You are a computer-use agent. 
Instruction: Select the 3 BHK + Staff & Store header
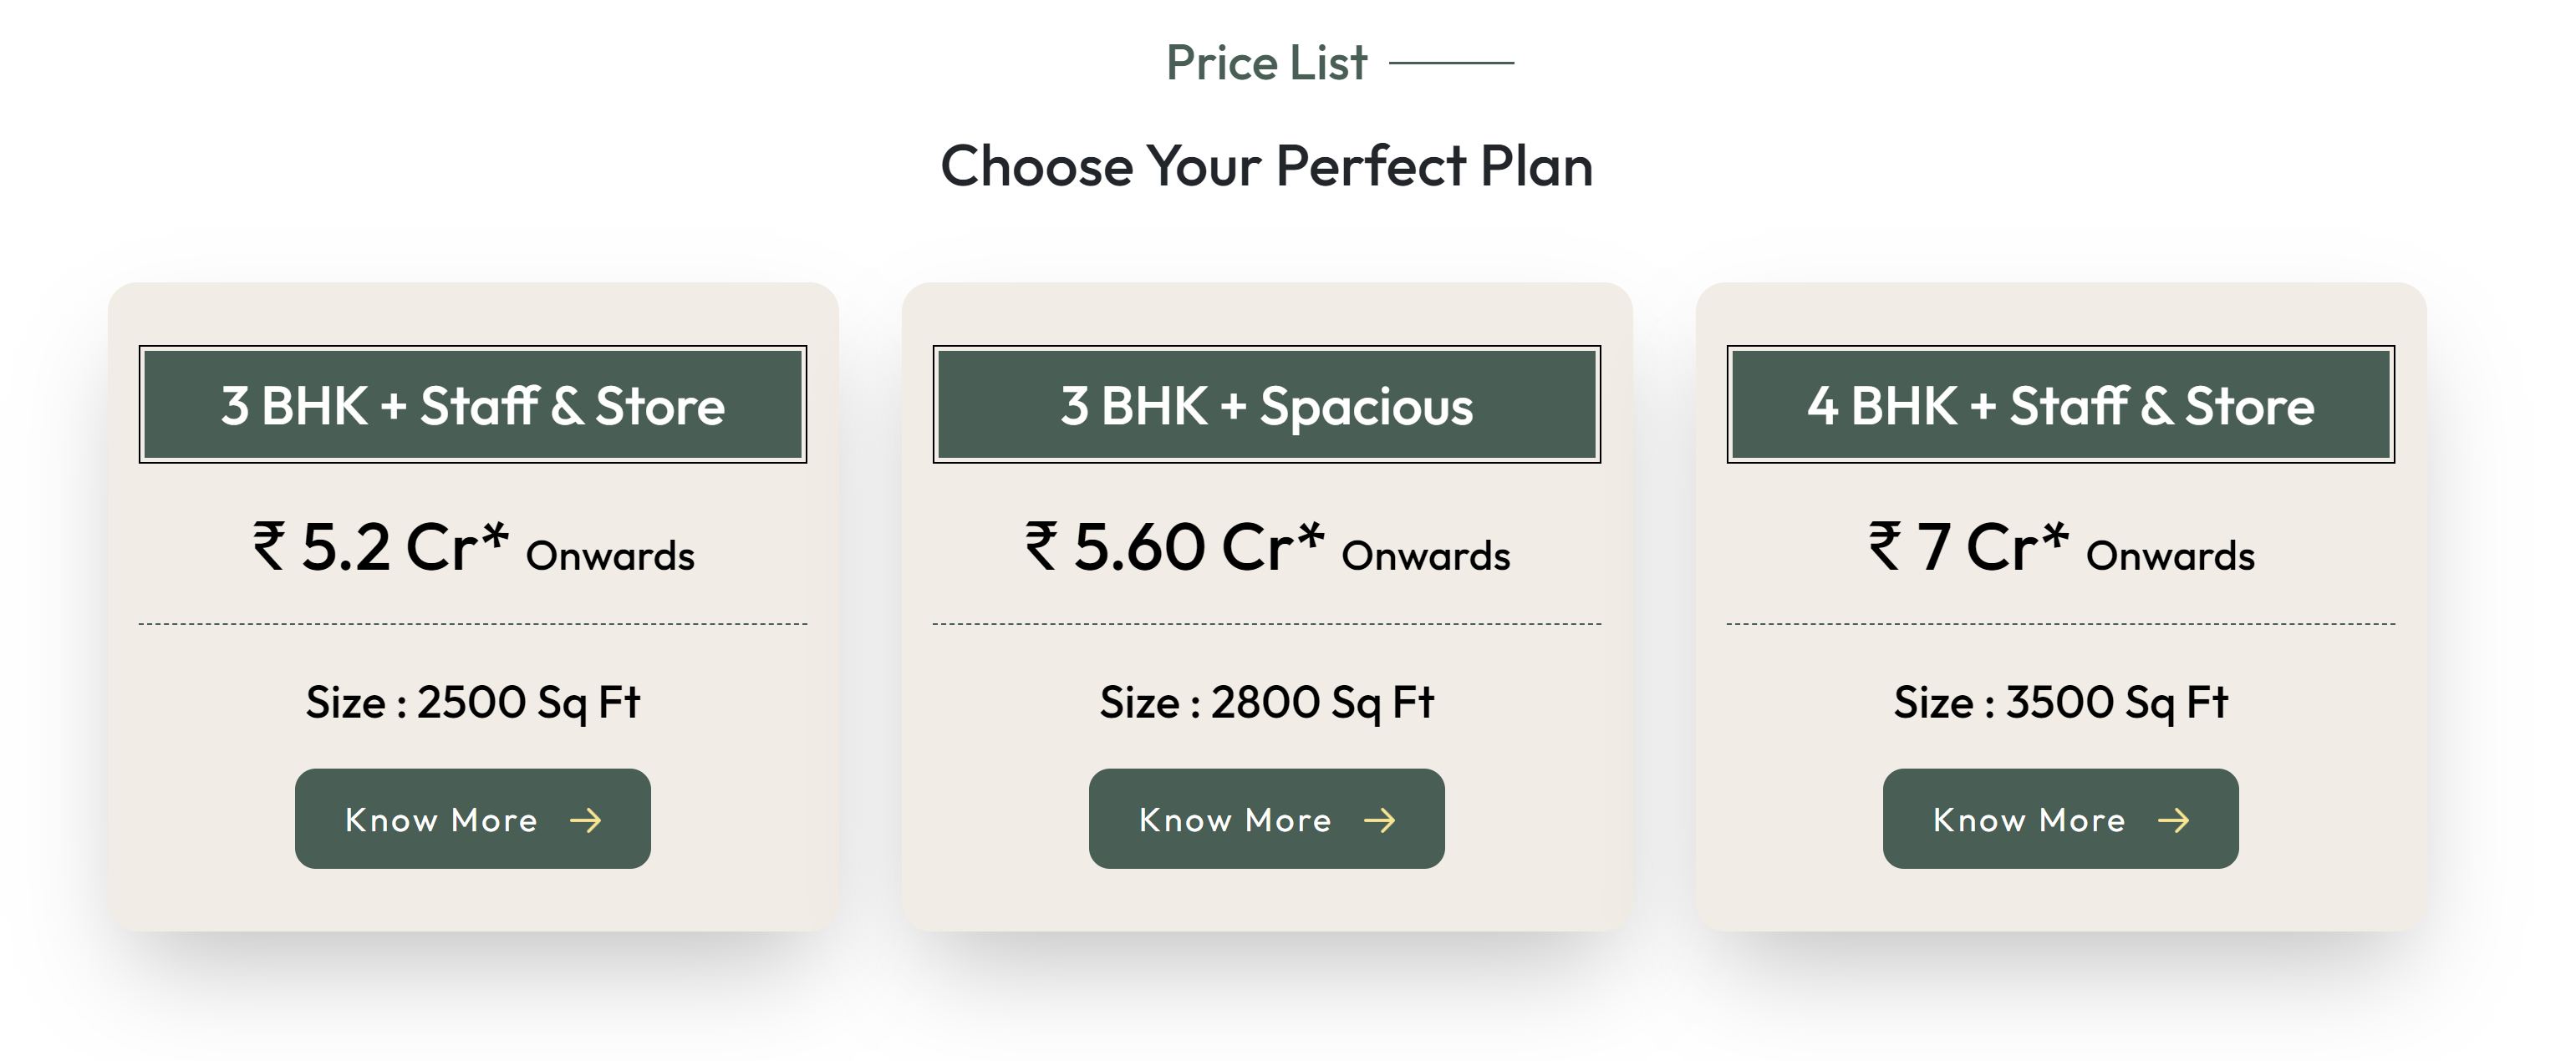point(473,405)
